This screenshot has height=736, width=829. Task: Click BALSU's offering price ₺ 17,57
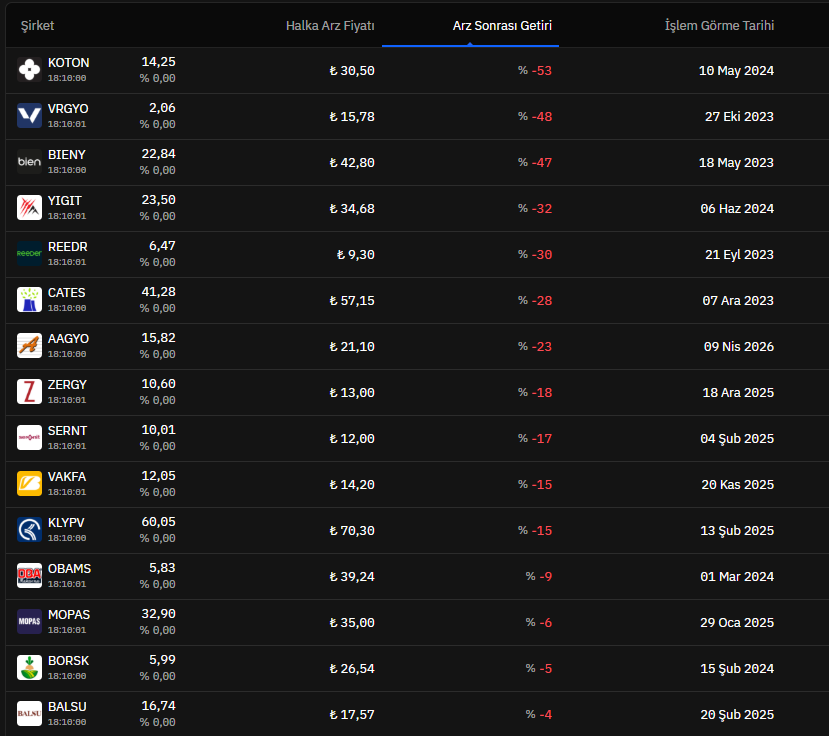pos(352,714)
